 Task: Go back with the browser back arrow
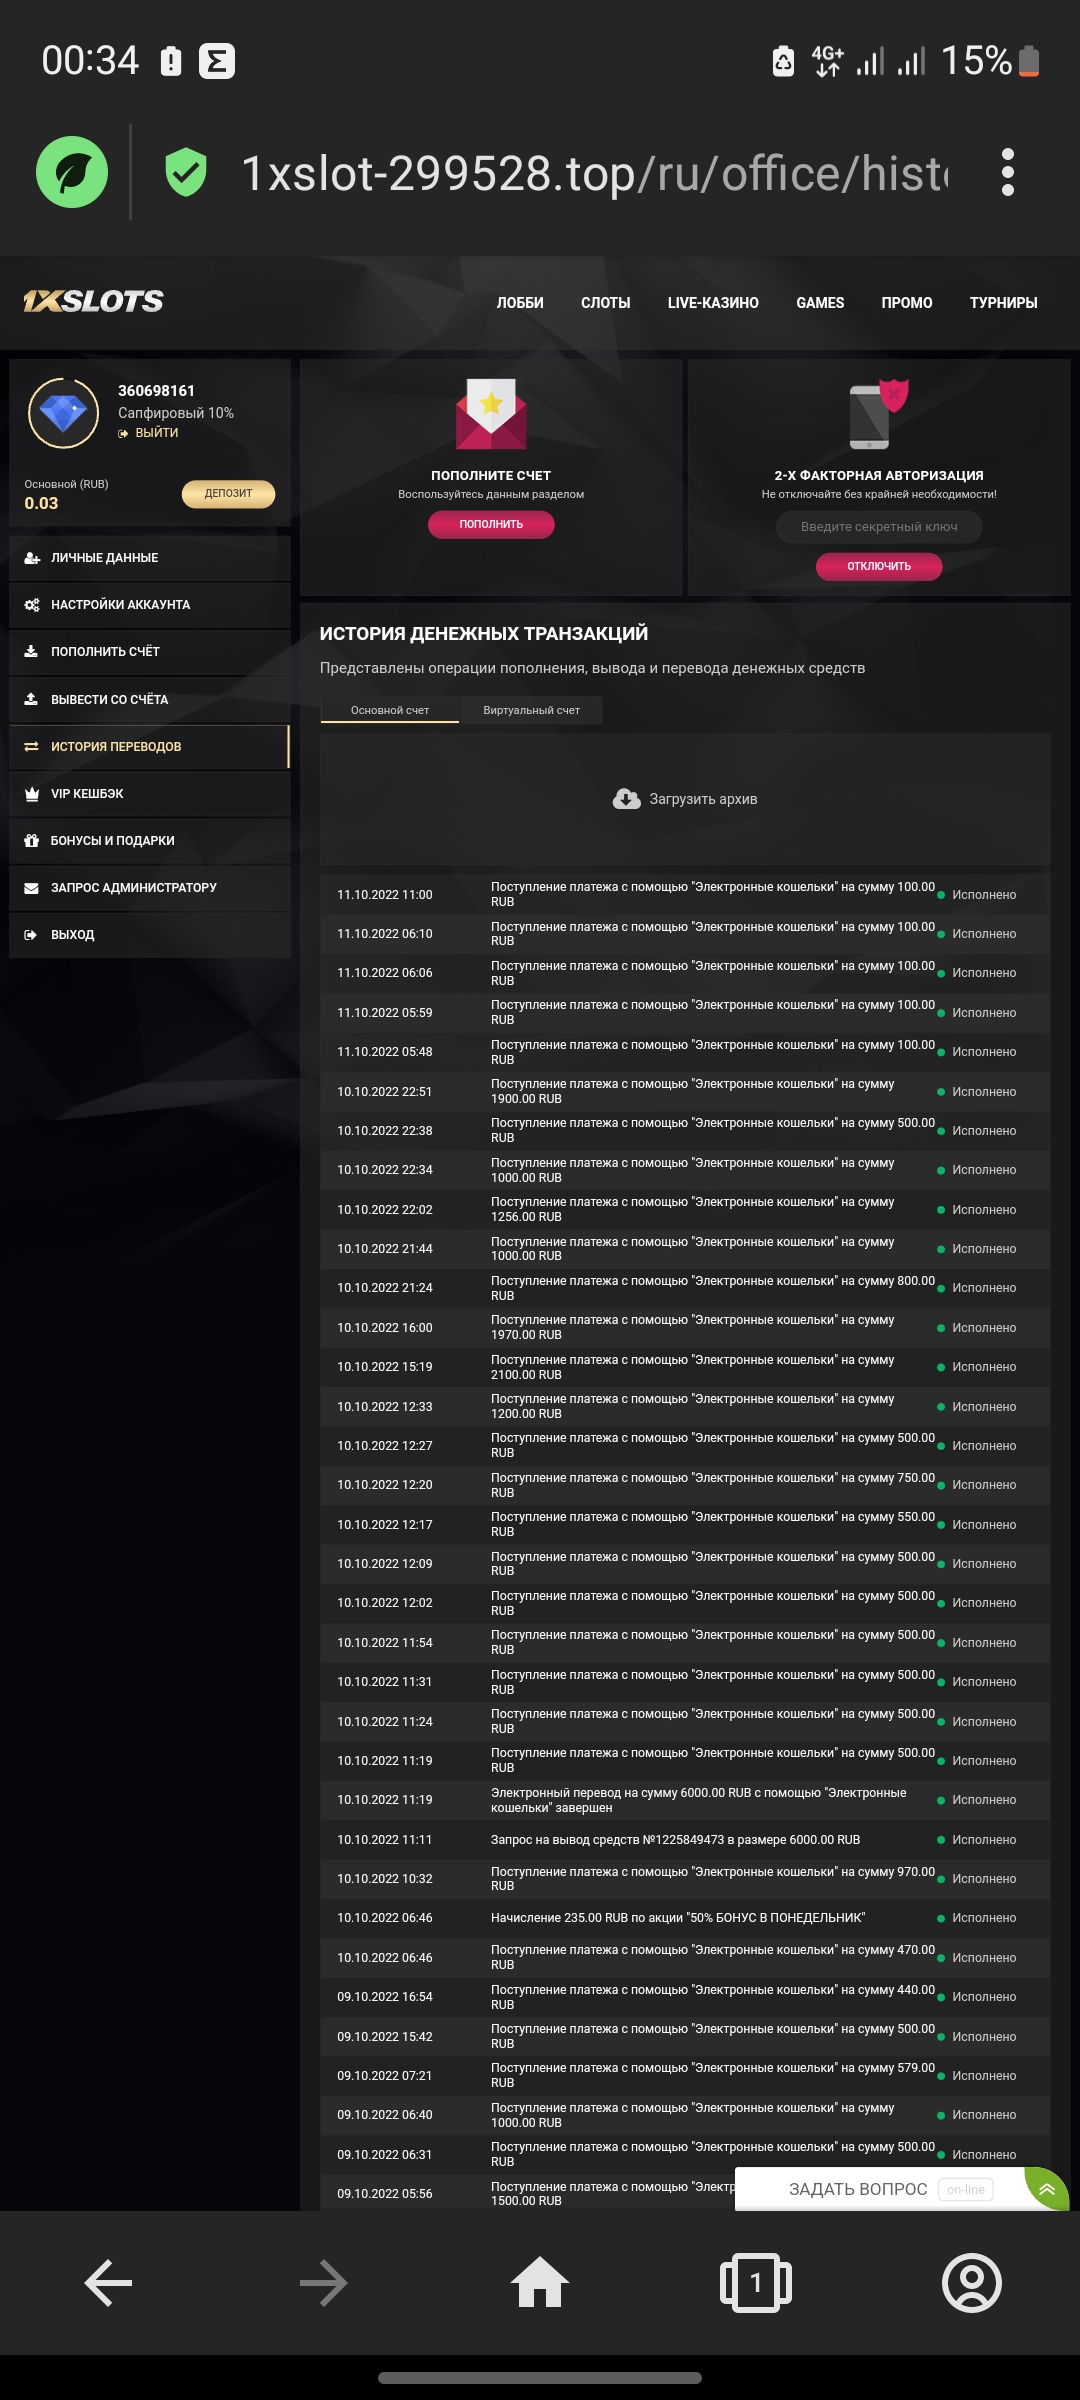coord(108,2282)
